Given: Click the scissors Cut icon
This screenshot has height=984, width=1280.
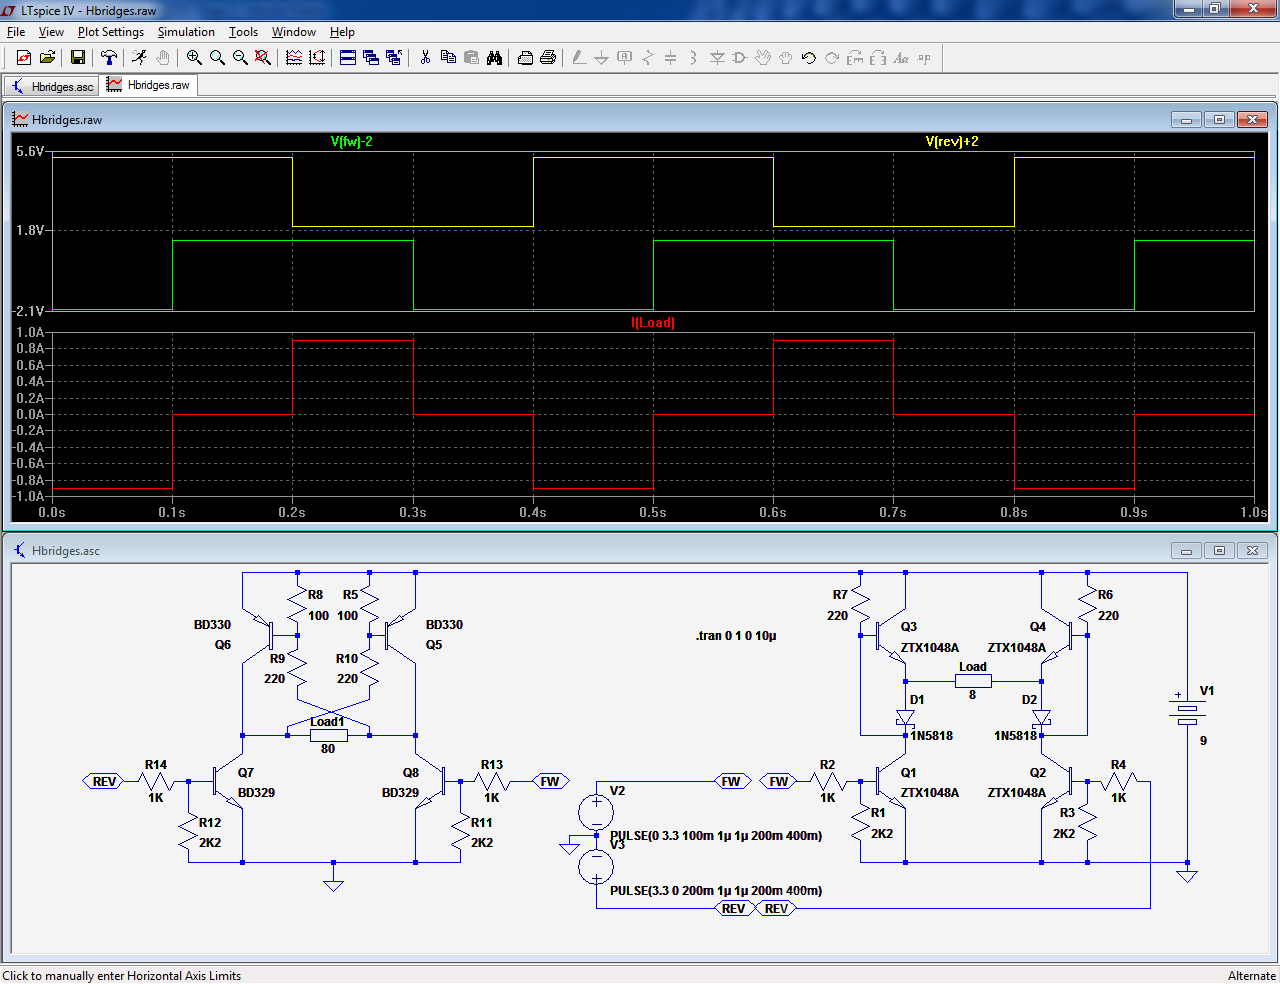Looking at the screenshot, I should [425, 58].
